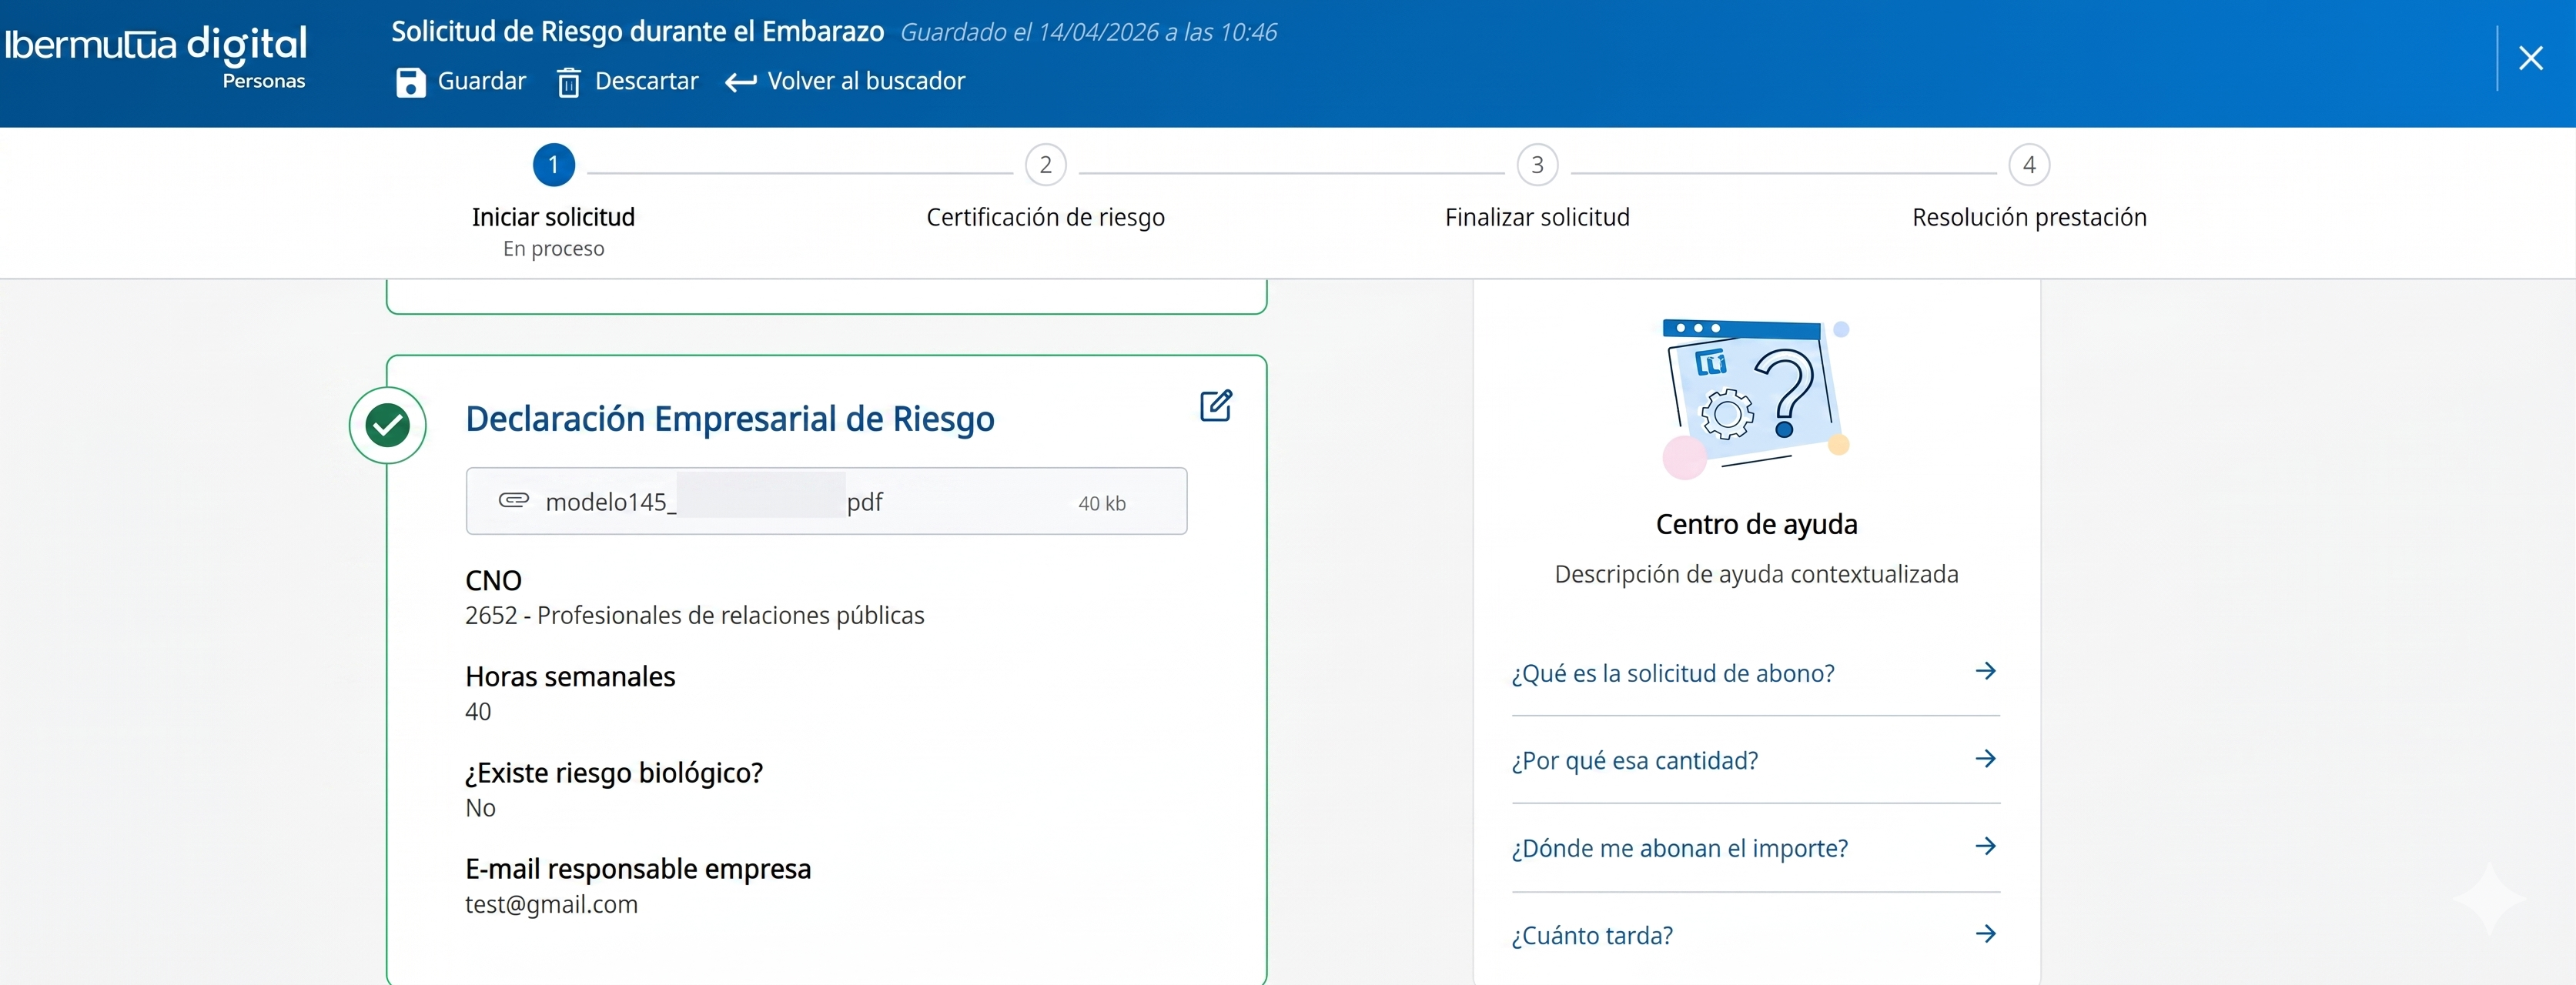Expand the ¿Qué es la solicitud de abono? arrow
The height and width of the screenshot is (985, 2576).
pyautogui.click(x=1985, y=671)
